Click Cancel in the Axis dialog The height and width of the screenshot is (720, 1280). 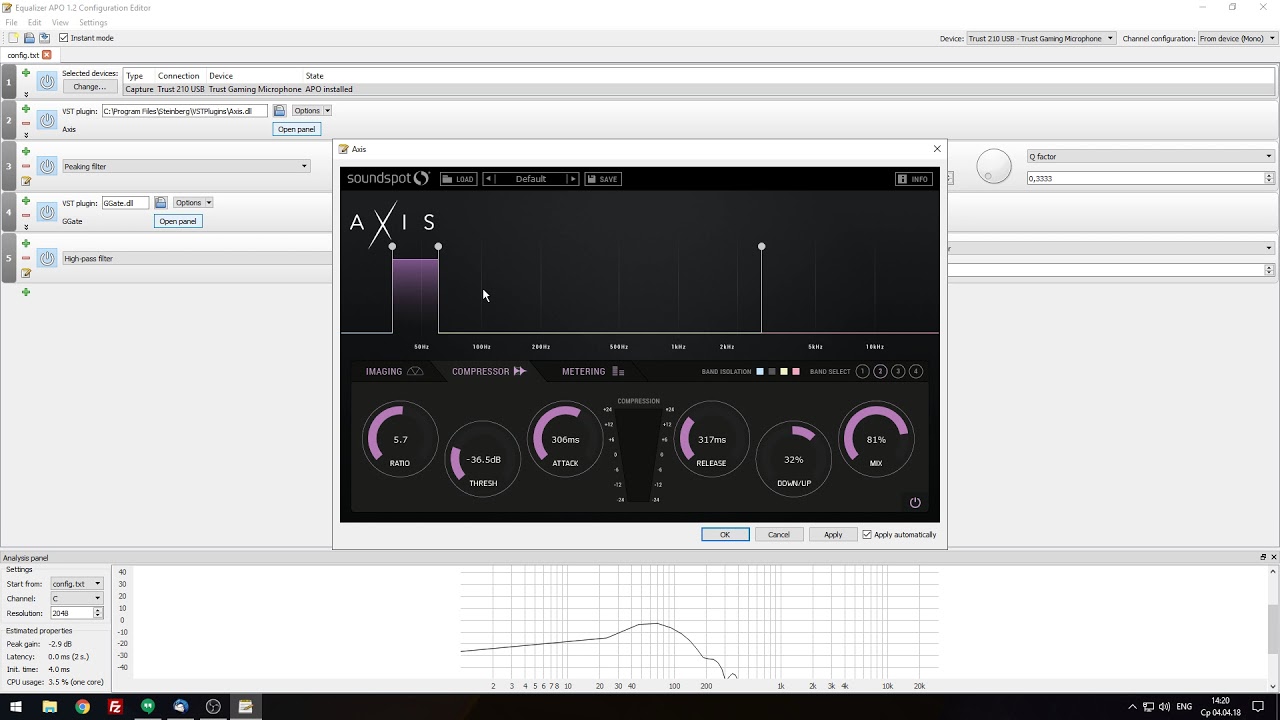click(x=779, y=535)
